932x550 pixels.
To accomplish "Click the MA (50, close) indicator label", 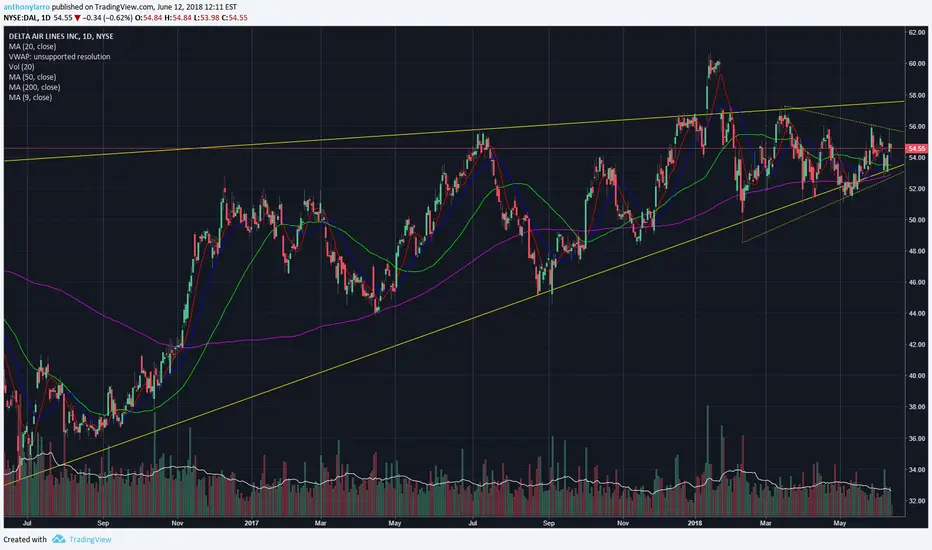I will point(32,77).
